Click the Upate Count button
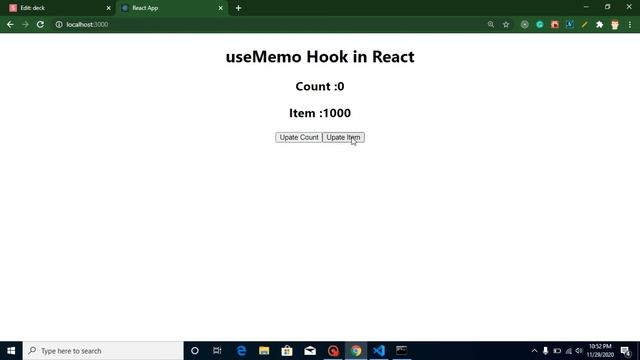Viewport: 640px width, 360px height. (298, 138)
